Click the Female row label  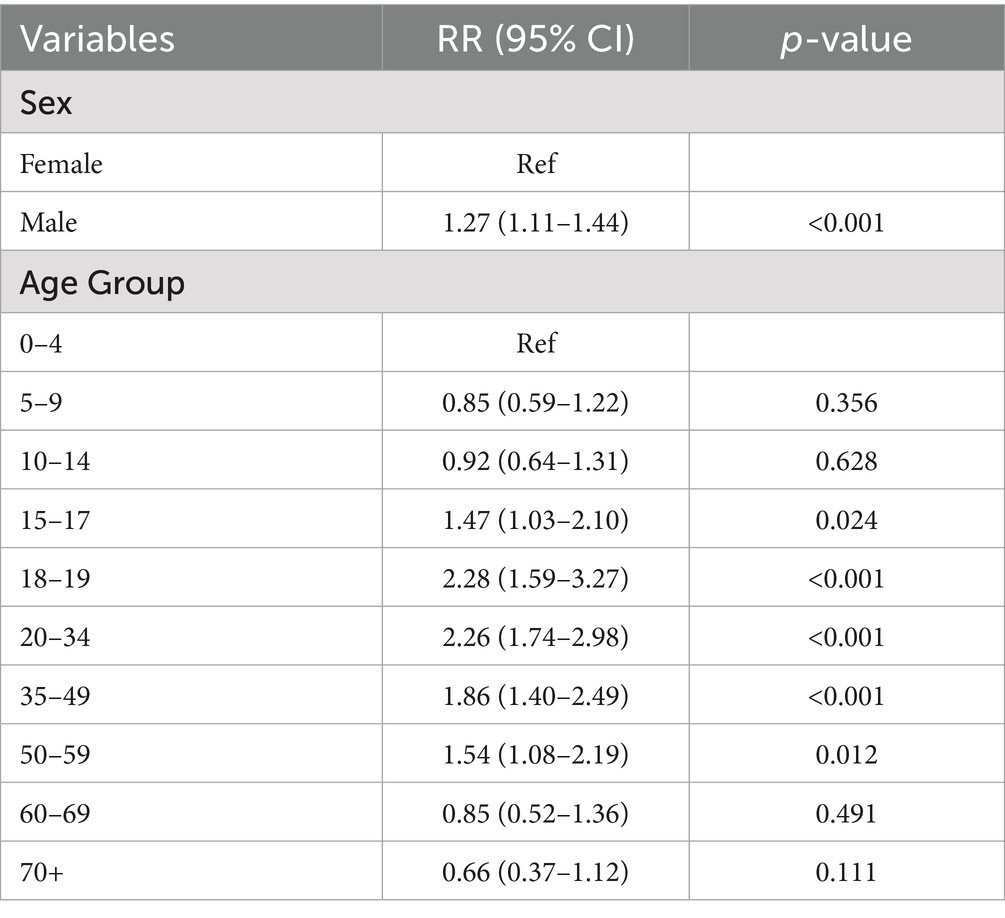(61, 162)
